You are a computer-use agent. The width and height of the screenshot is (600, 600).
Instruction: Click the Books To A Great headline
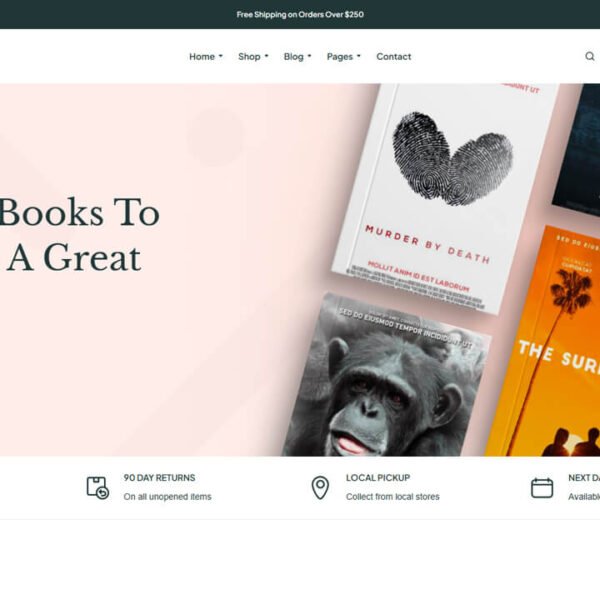[x=80, y=235]
